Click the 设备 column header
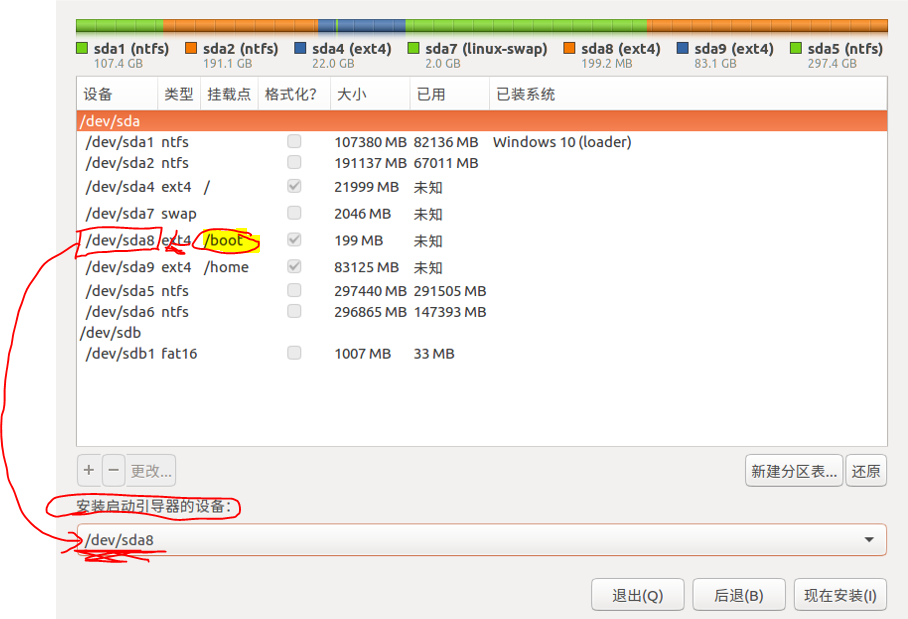The height and width of the screenshot is (619, 908). pos(117,94)
